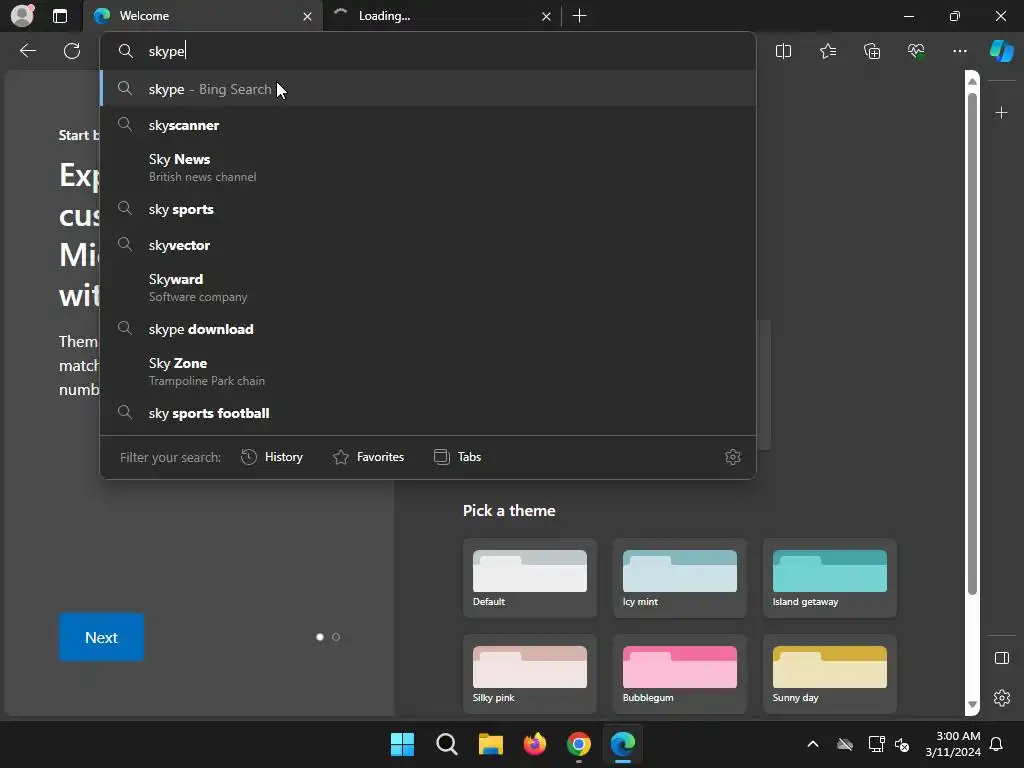Filter search suggestions by Favorites
The image size is (1024, 768).
368,457
